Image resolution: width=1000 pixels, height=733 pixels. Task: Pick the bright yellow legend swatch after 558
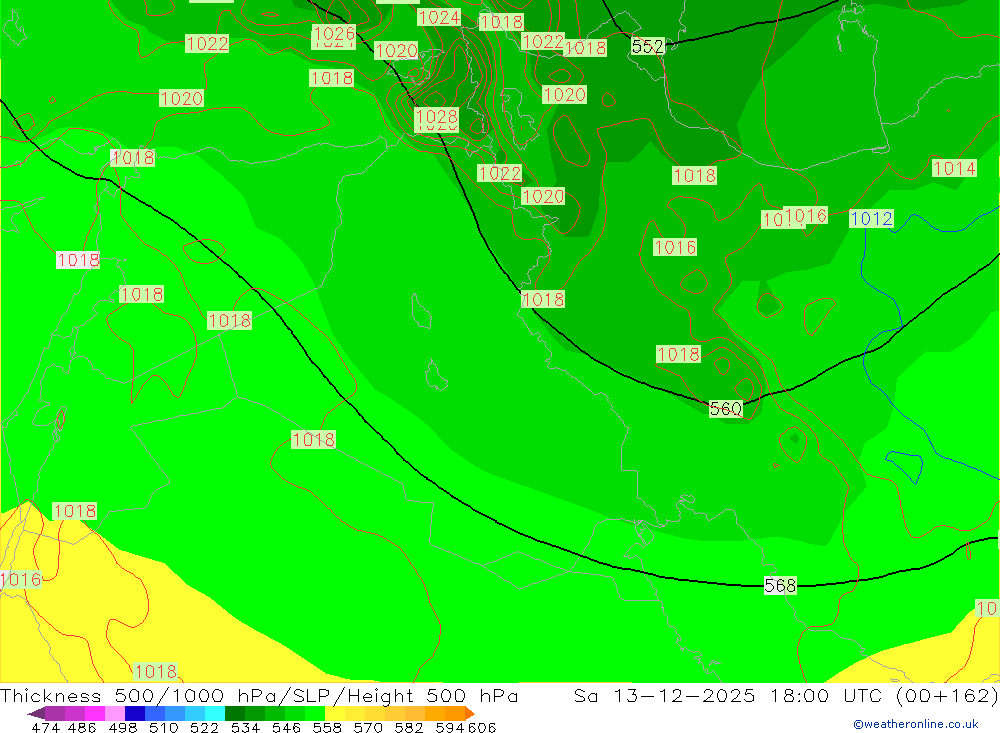335,713
